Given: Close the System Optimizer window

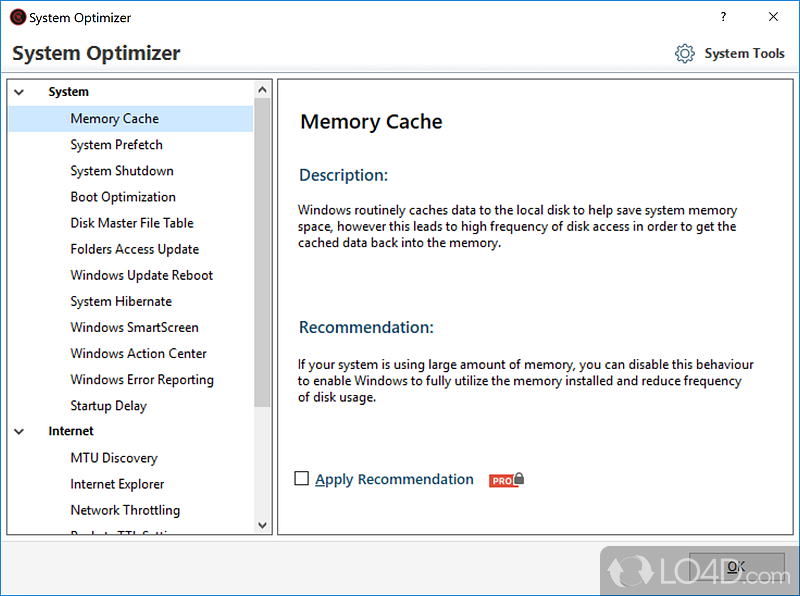Looking at the screenshot, I should click(x=773, y=17).
